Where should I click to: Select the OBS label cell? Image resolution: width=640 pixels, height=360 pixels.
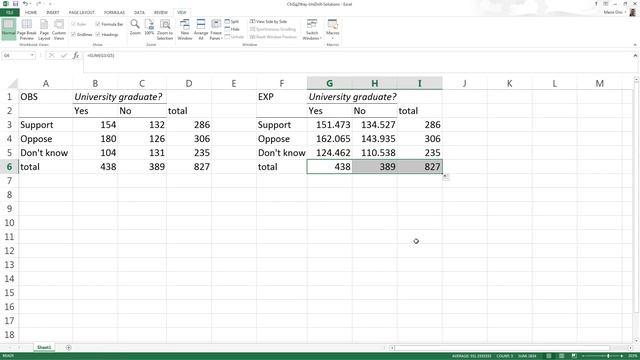click(46, 97)
